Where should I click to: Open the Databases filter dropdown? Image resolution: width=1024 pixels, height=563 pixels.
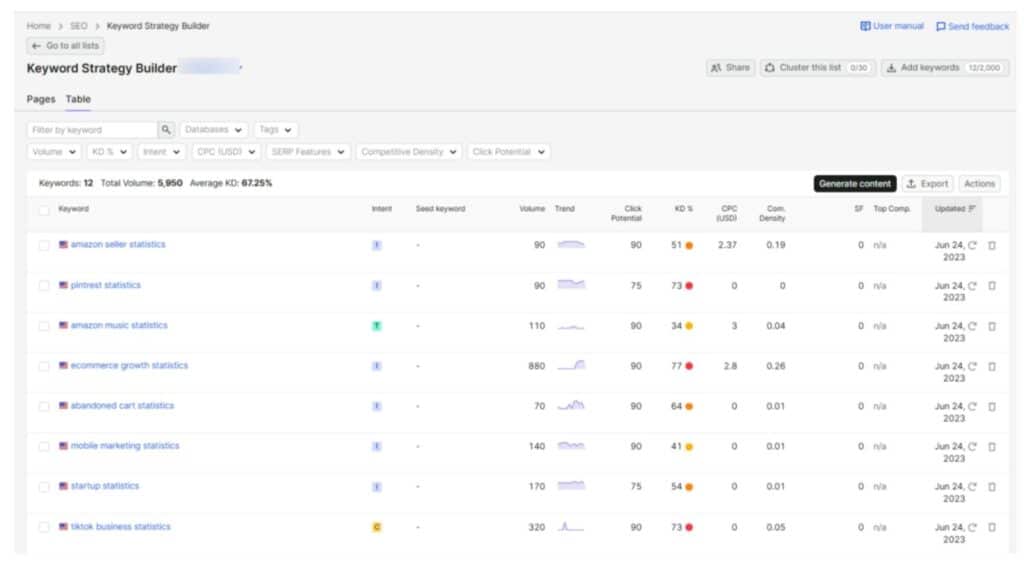click(214, 129)
